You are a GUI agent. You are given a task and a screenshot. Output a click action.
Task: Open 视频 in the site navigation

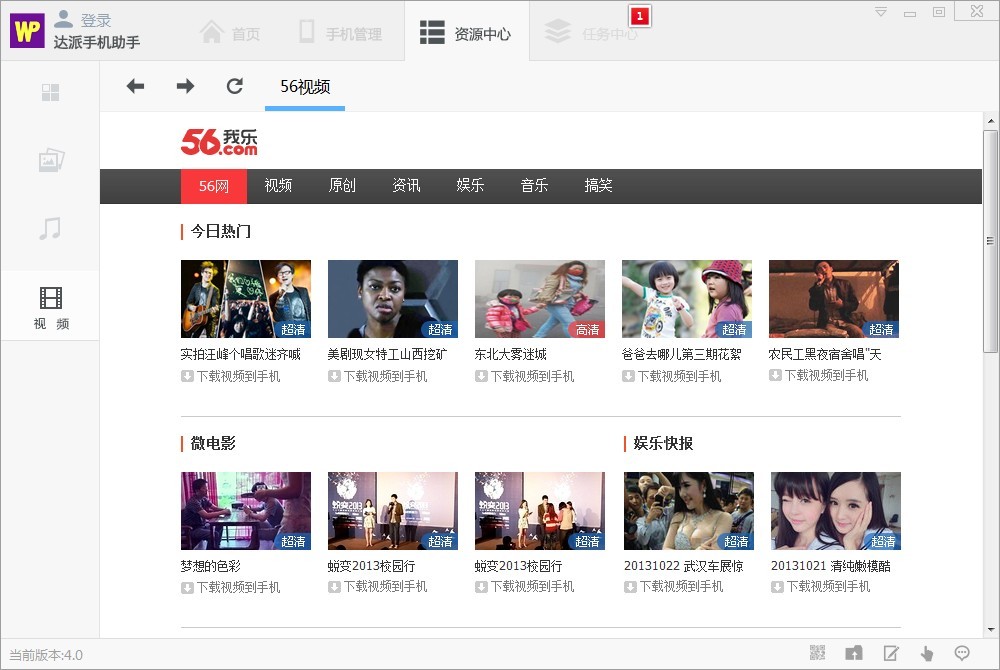pyautogui.click(x=278, y=186)
